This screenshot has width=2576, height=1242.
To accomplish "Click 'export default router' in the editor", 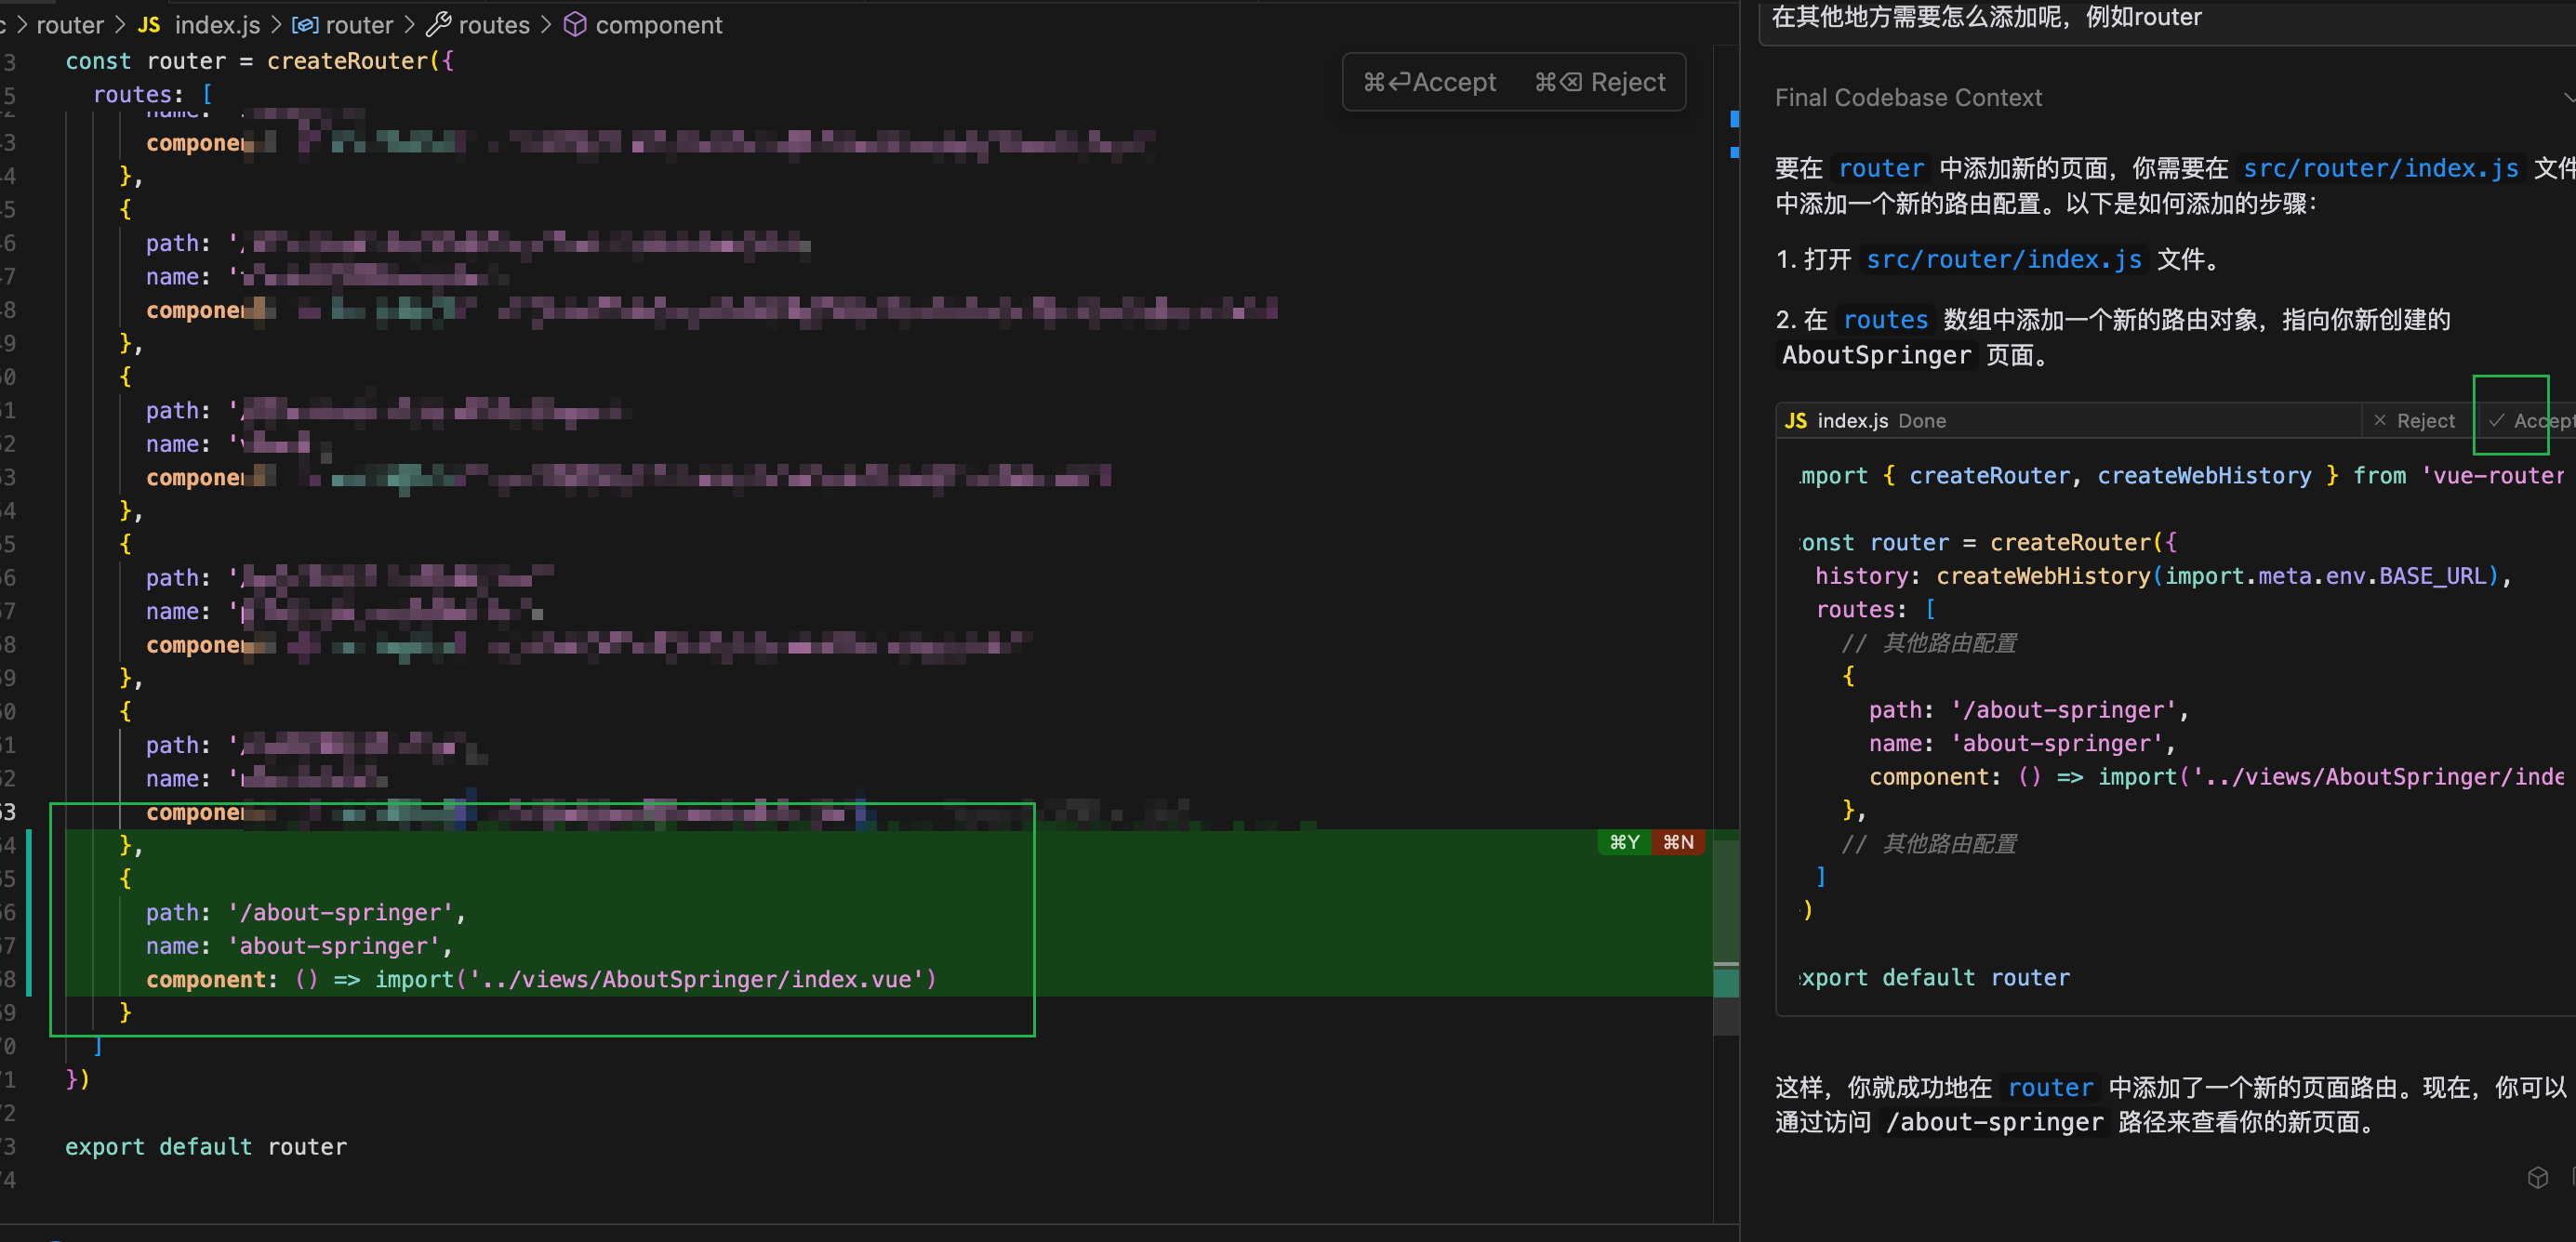I will click(206, 1147).
